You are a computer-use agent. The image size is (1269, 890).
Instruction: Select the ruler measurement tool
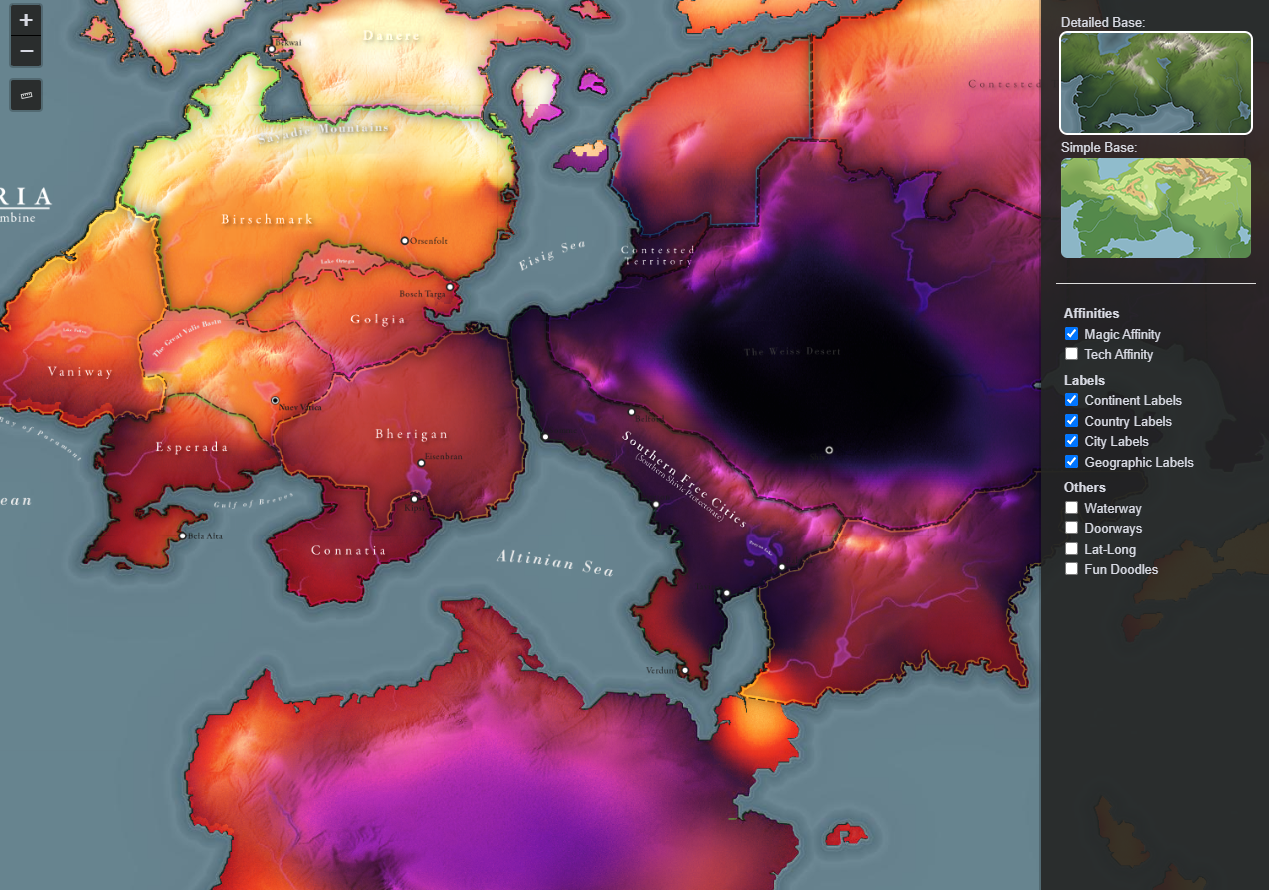25,94
